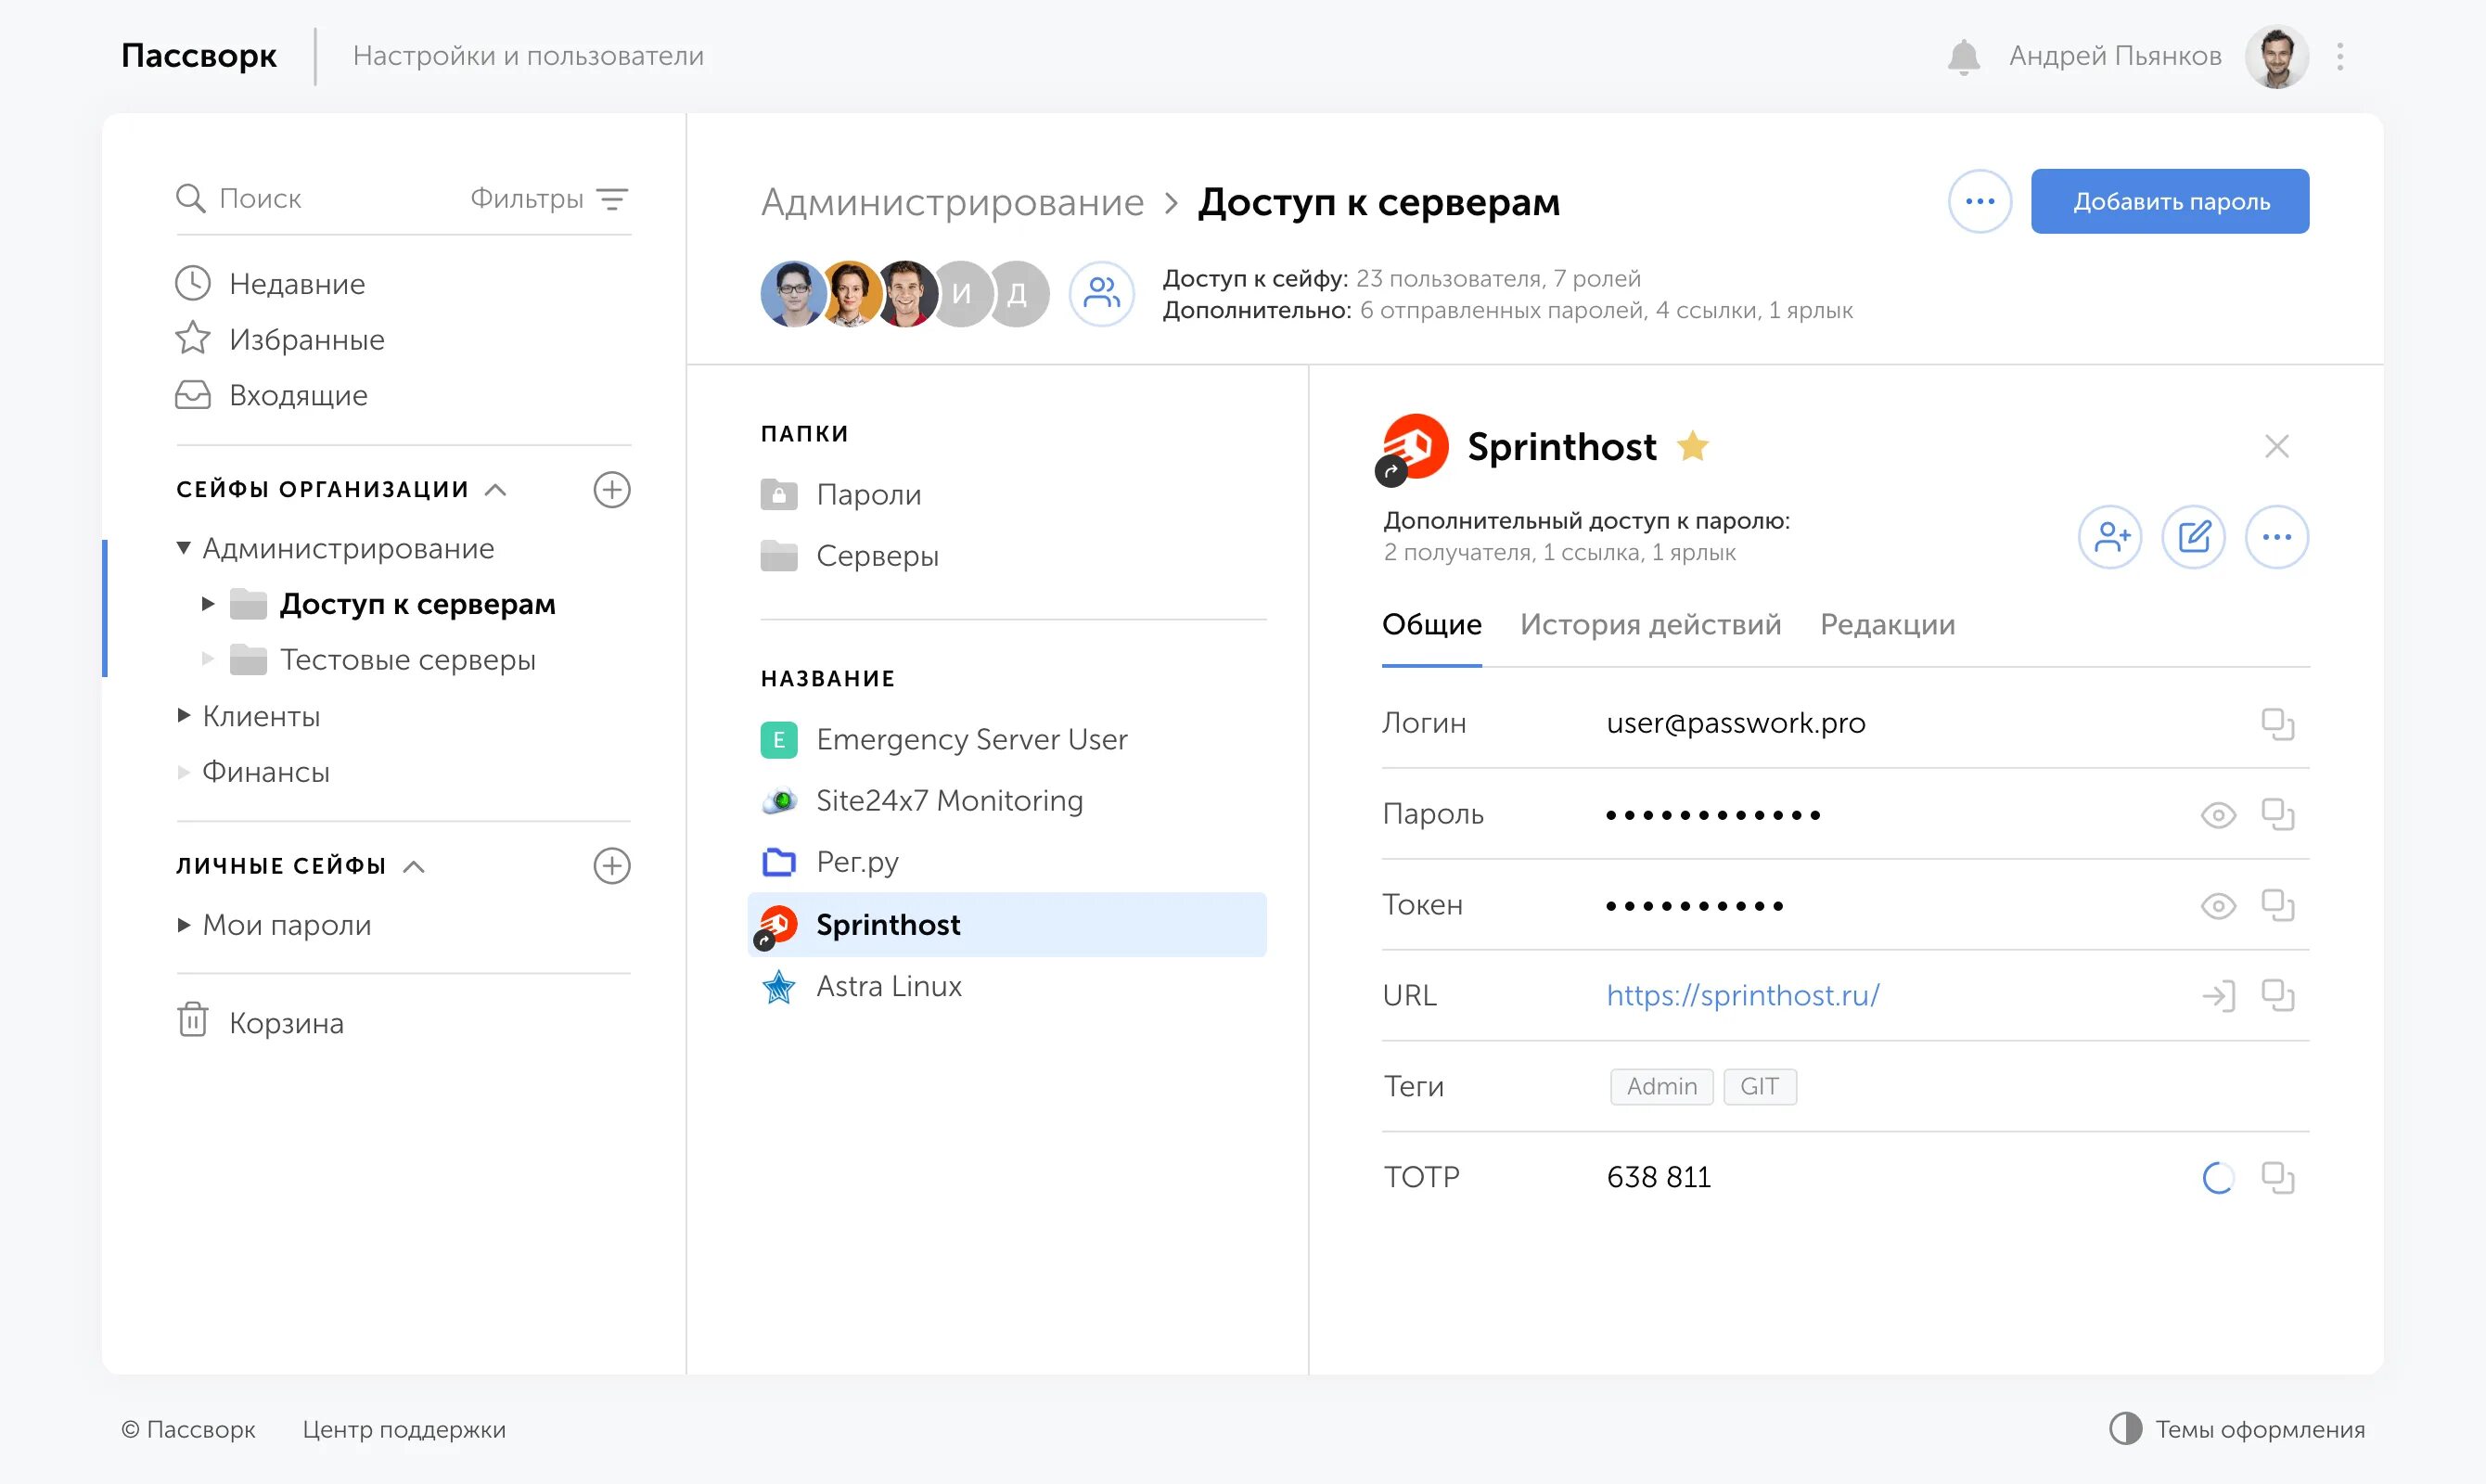Collapse the Сейфы организации section
Image resolution: width=2486 pixels, height=1484 pixels.
coord(495,490)
